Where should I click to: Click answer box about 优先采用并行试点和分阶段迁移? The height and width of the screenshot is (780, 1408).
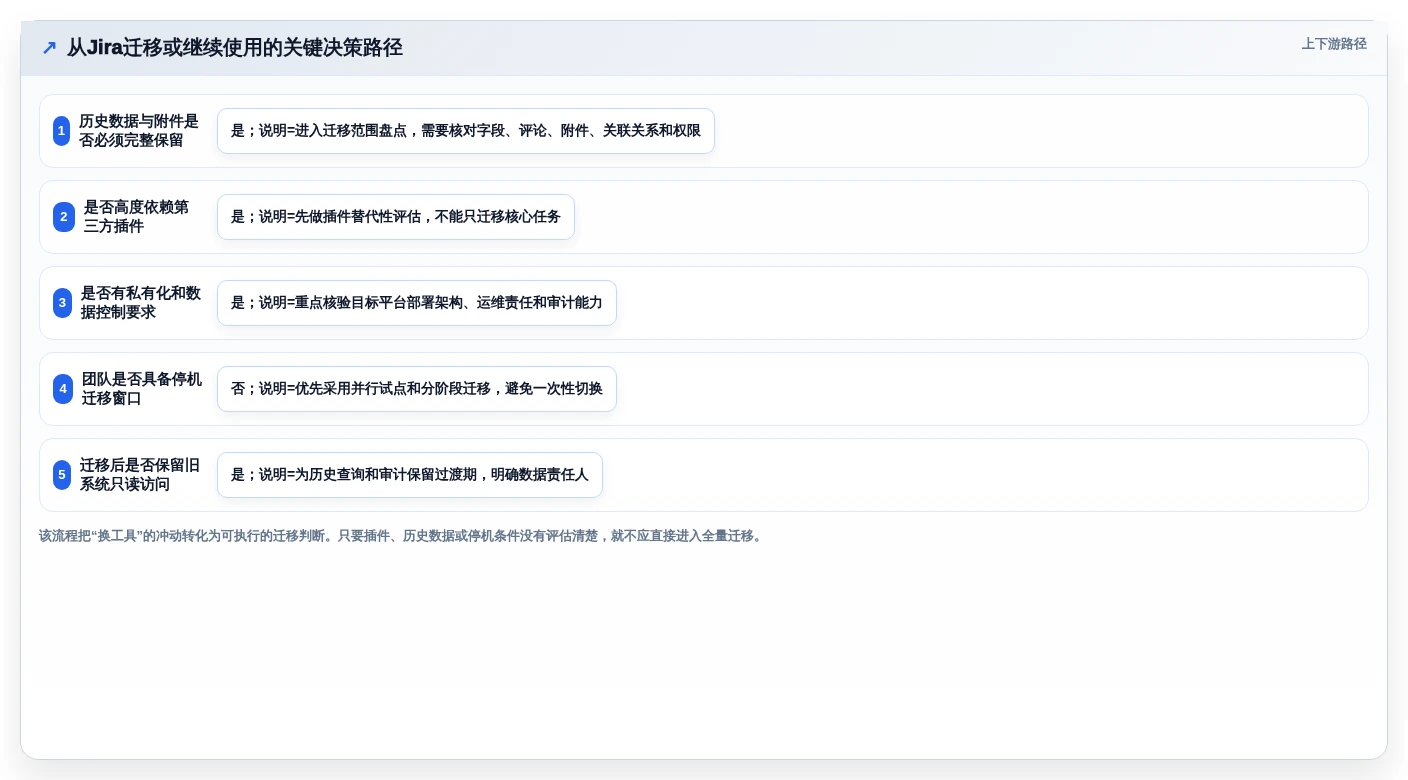click(x=417, y=389)
